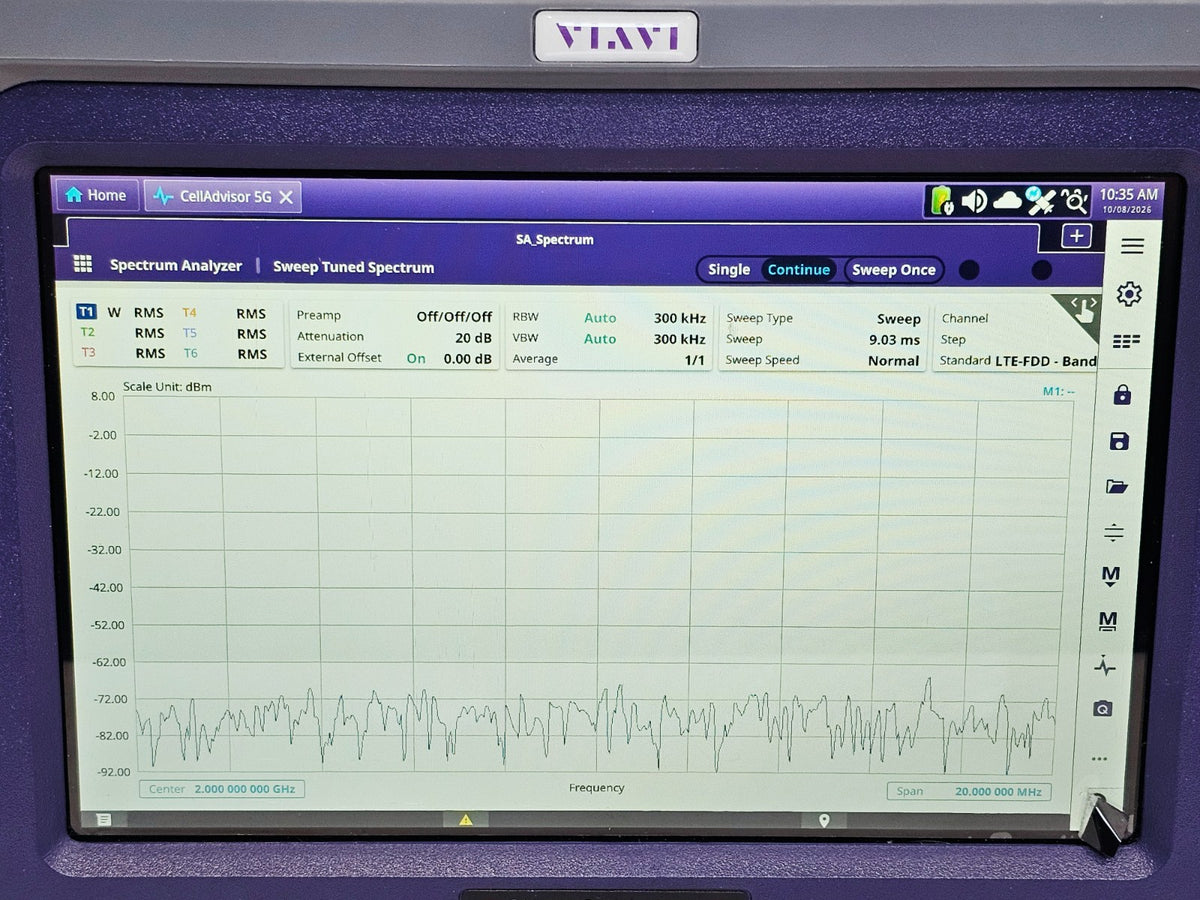Select trace T5

190,333
